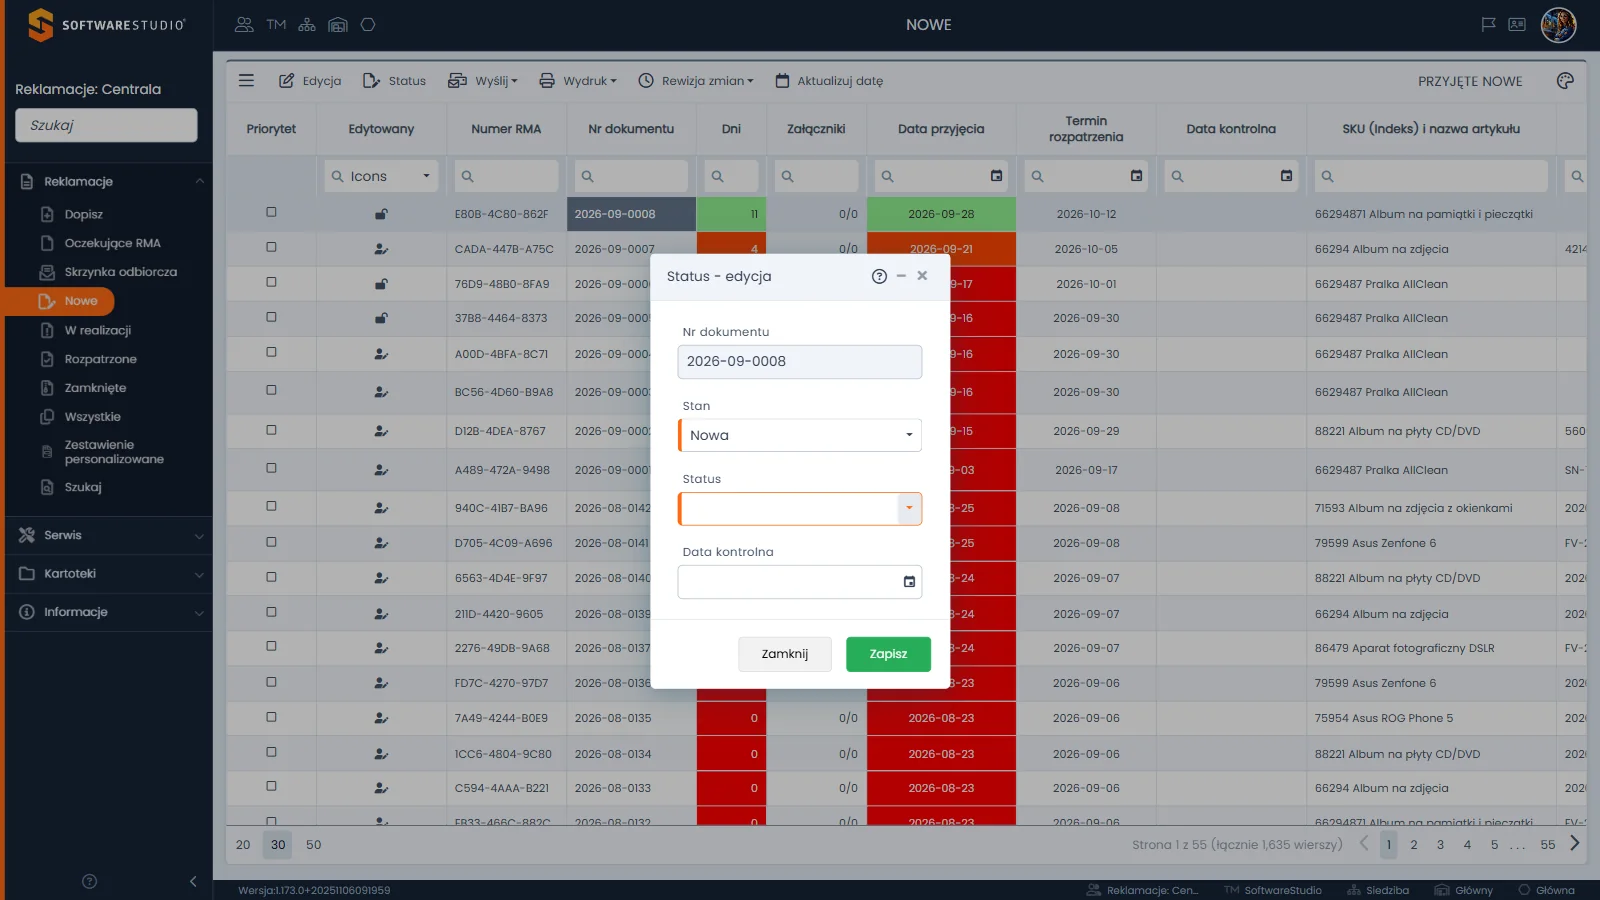Click the Zamknij button

pyautogui.click(x=785, y=654)
